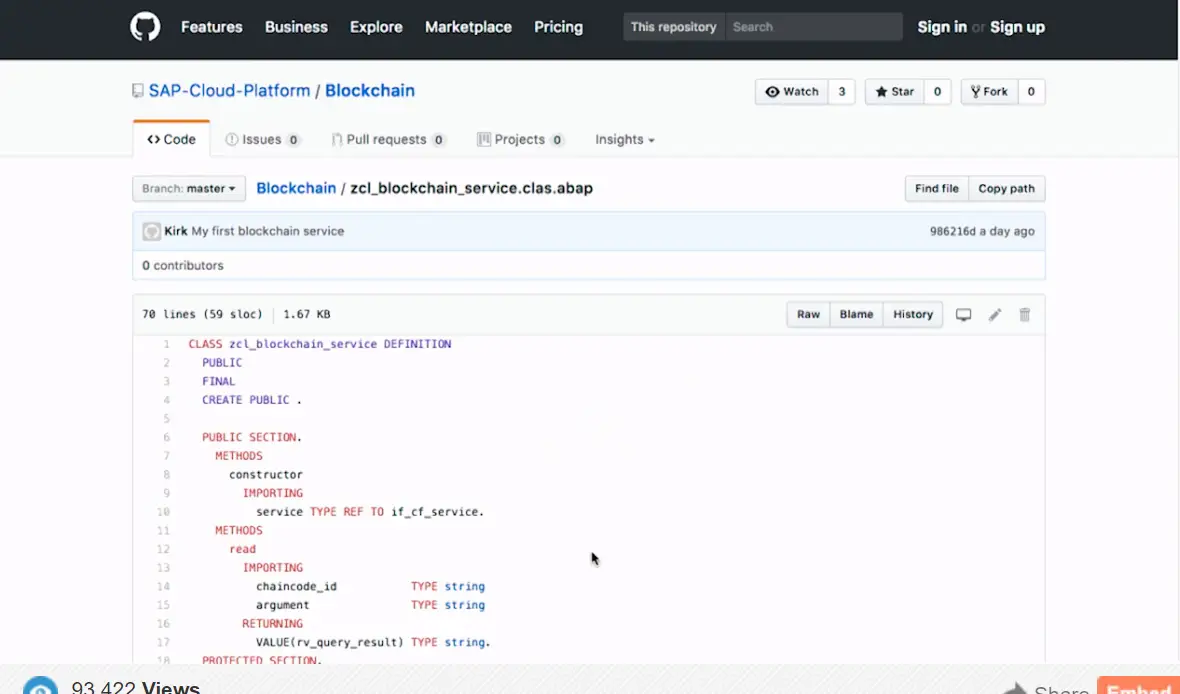The height and width of the screenshot is (694, 1180).
Task: Click the 'constructor' method name
Action: 266,475
